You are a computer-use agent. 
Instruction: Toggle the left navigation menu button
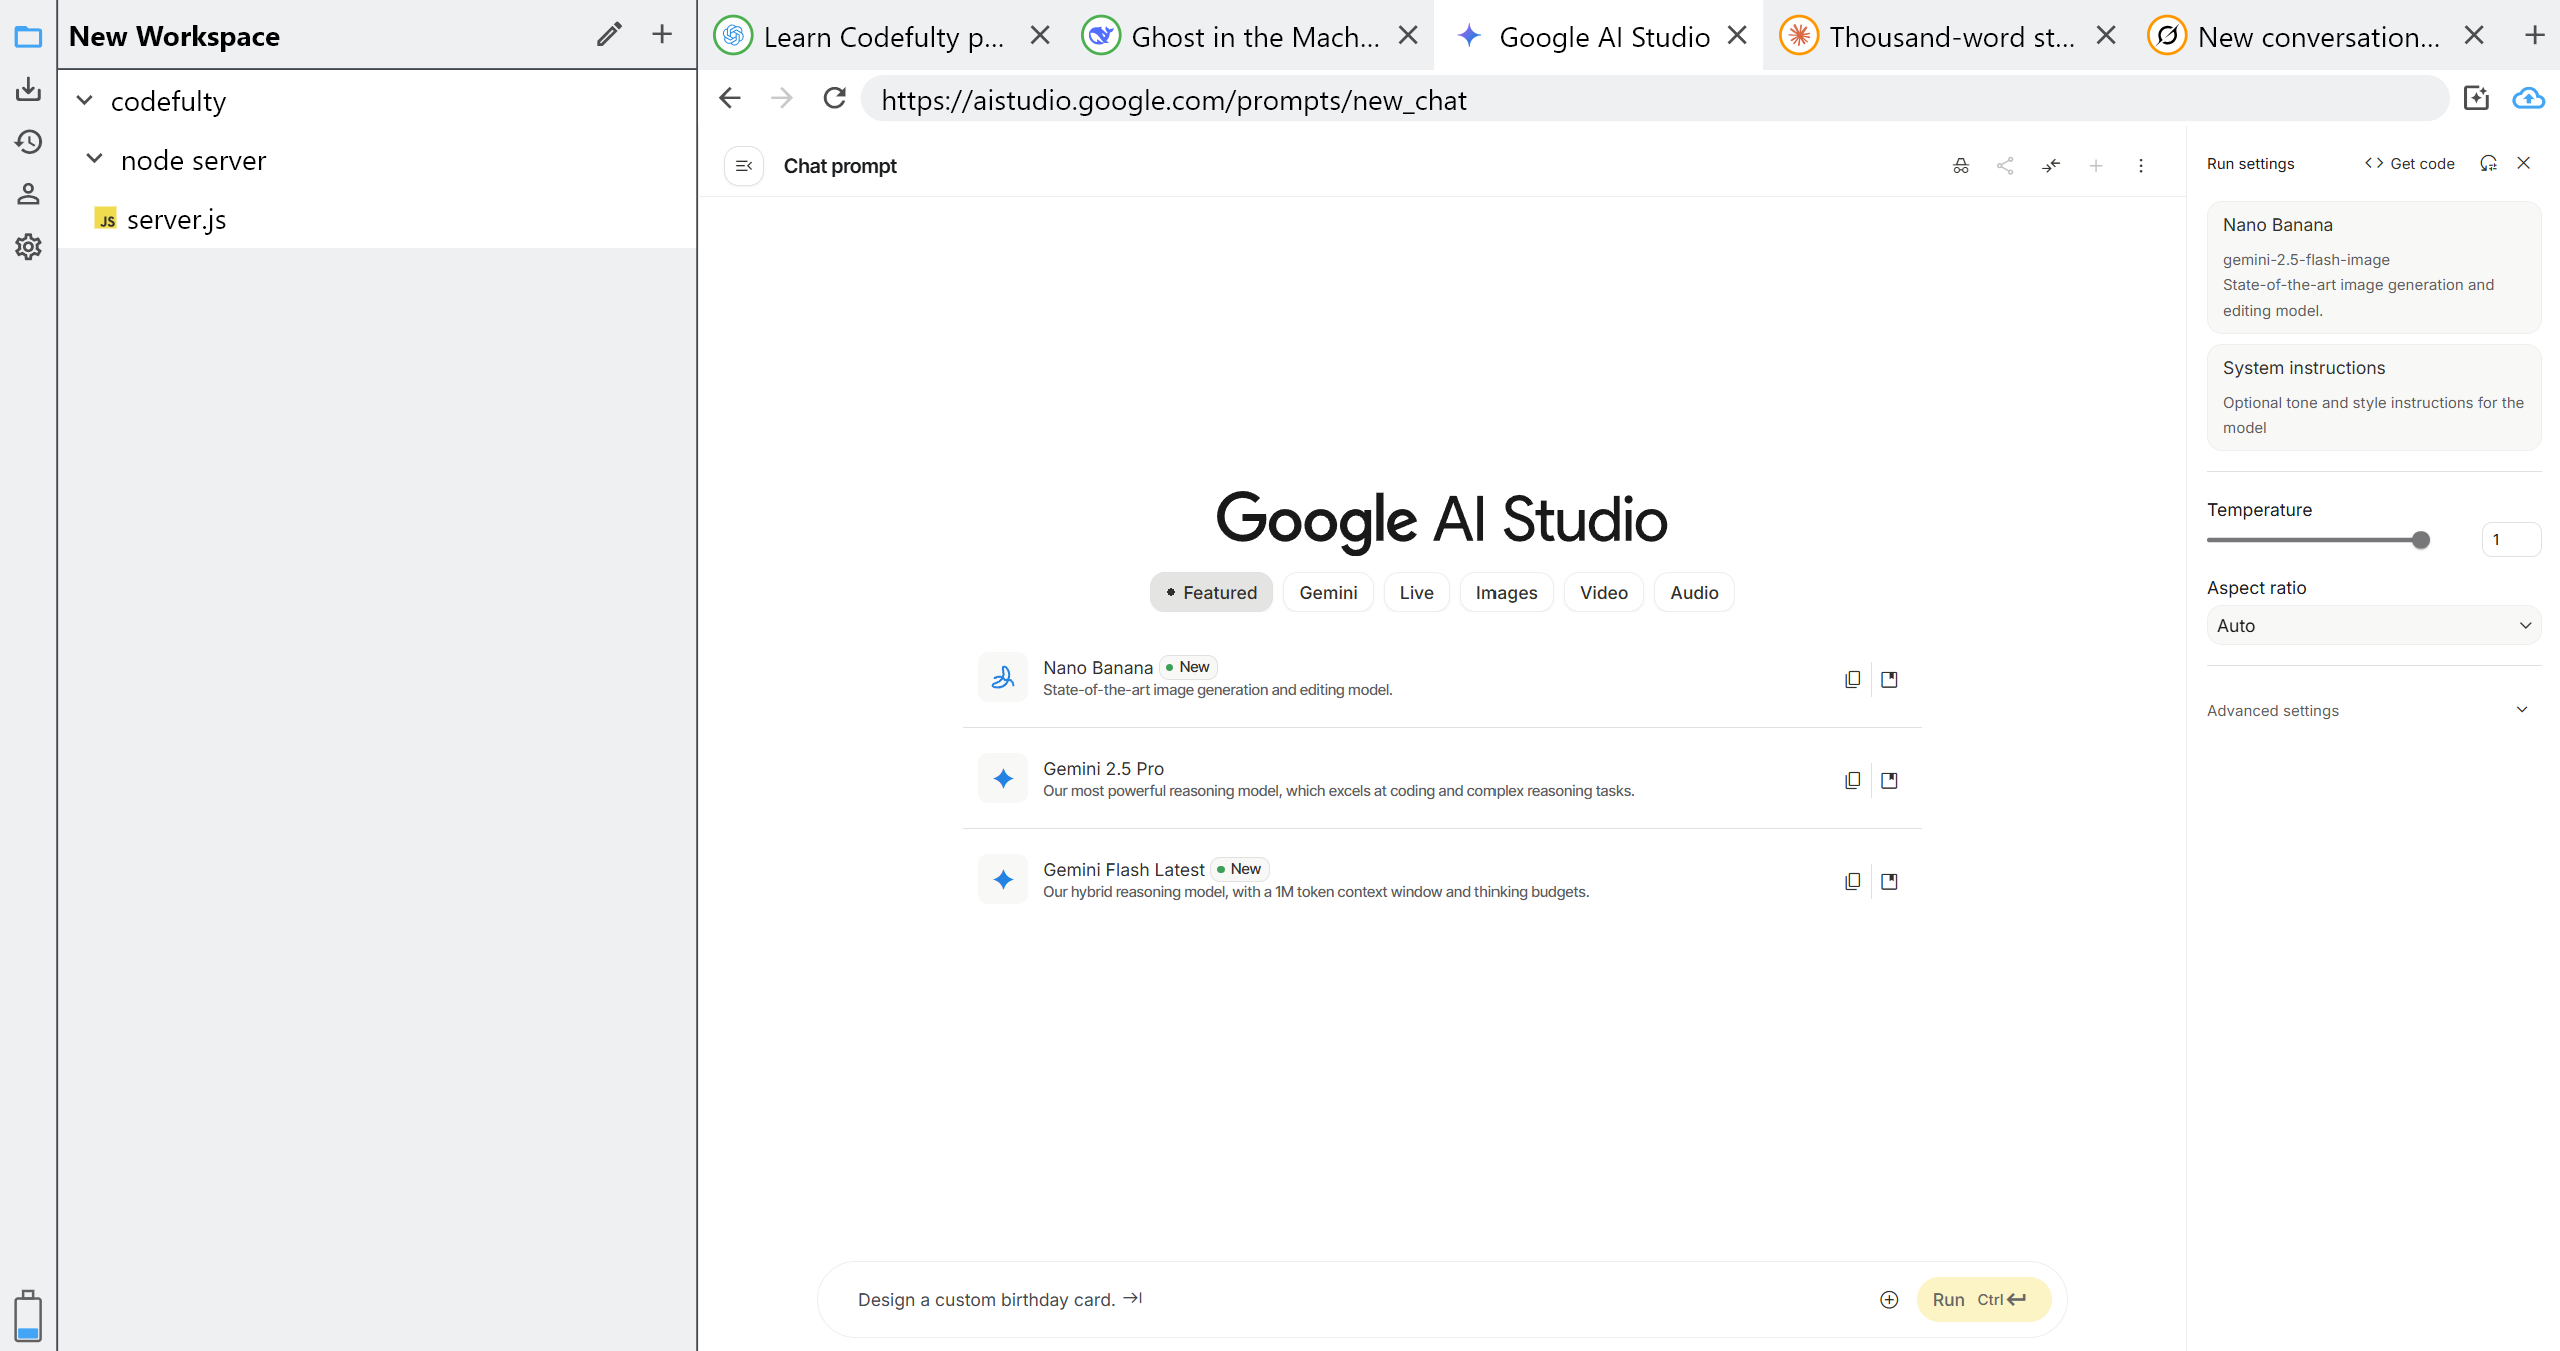point(744,166)
